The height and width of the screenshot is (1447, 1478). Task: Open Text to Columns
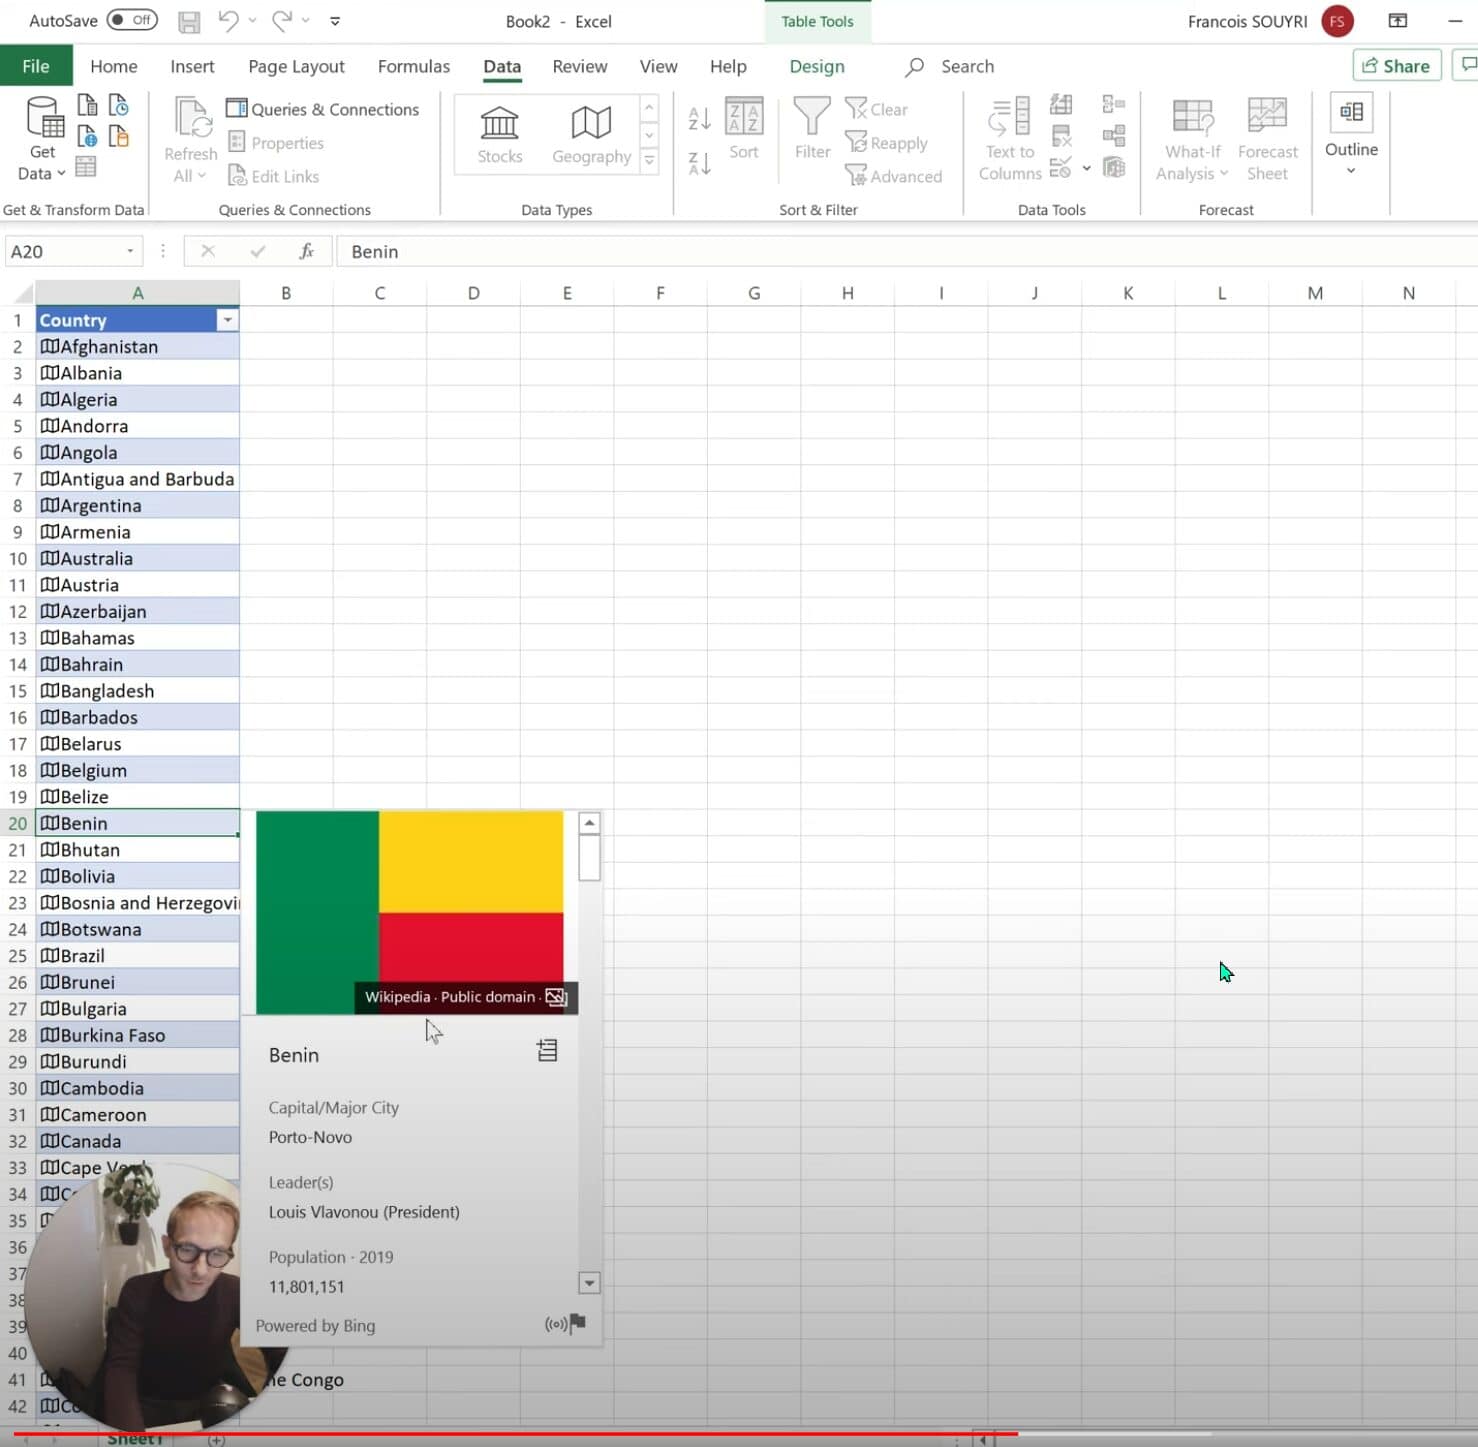click(1008, 137)
